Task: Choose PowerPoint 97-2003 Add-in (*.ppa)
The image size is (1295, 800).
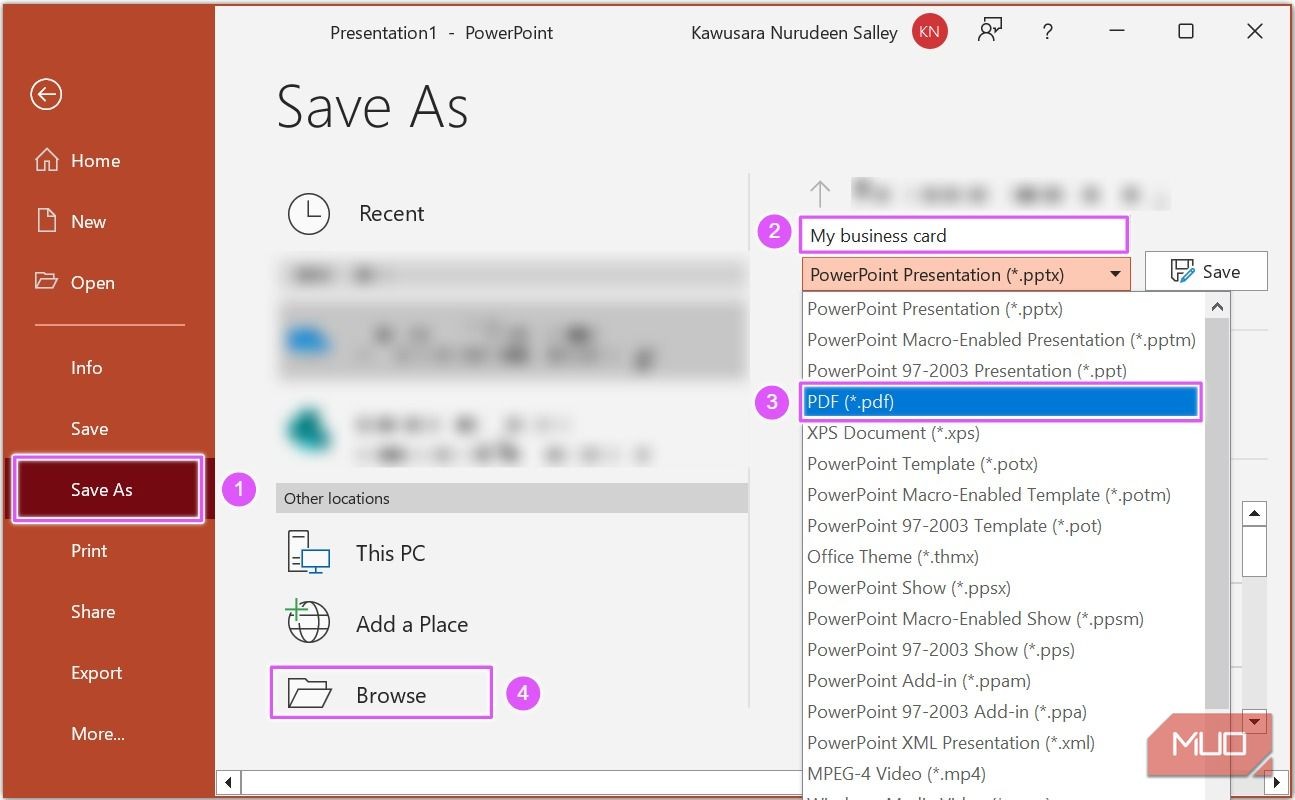Action: 1004,712
